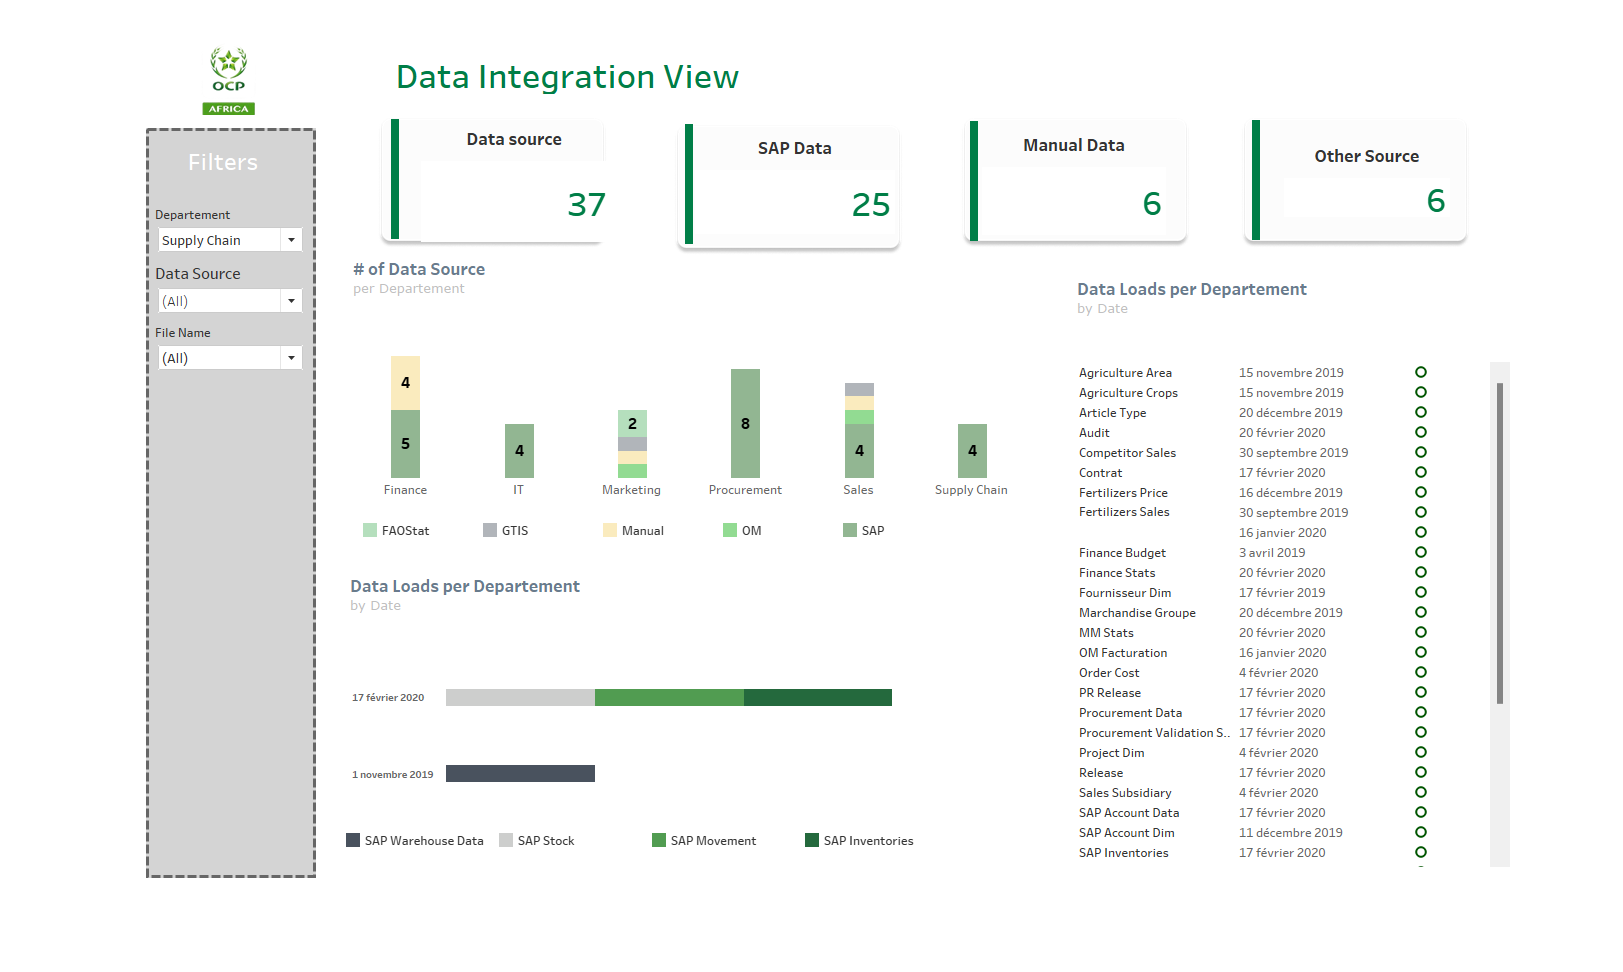Click the circle marker for Competitor Sales
Image resolution: width=1623 pixels, height=972 pixels.
pyautogui.click(x=1421, y=452)
